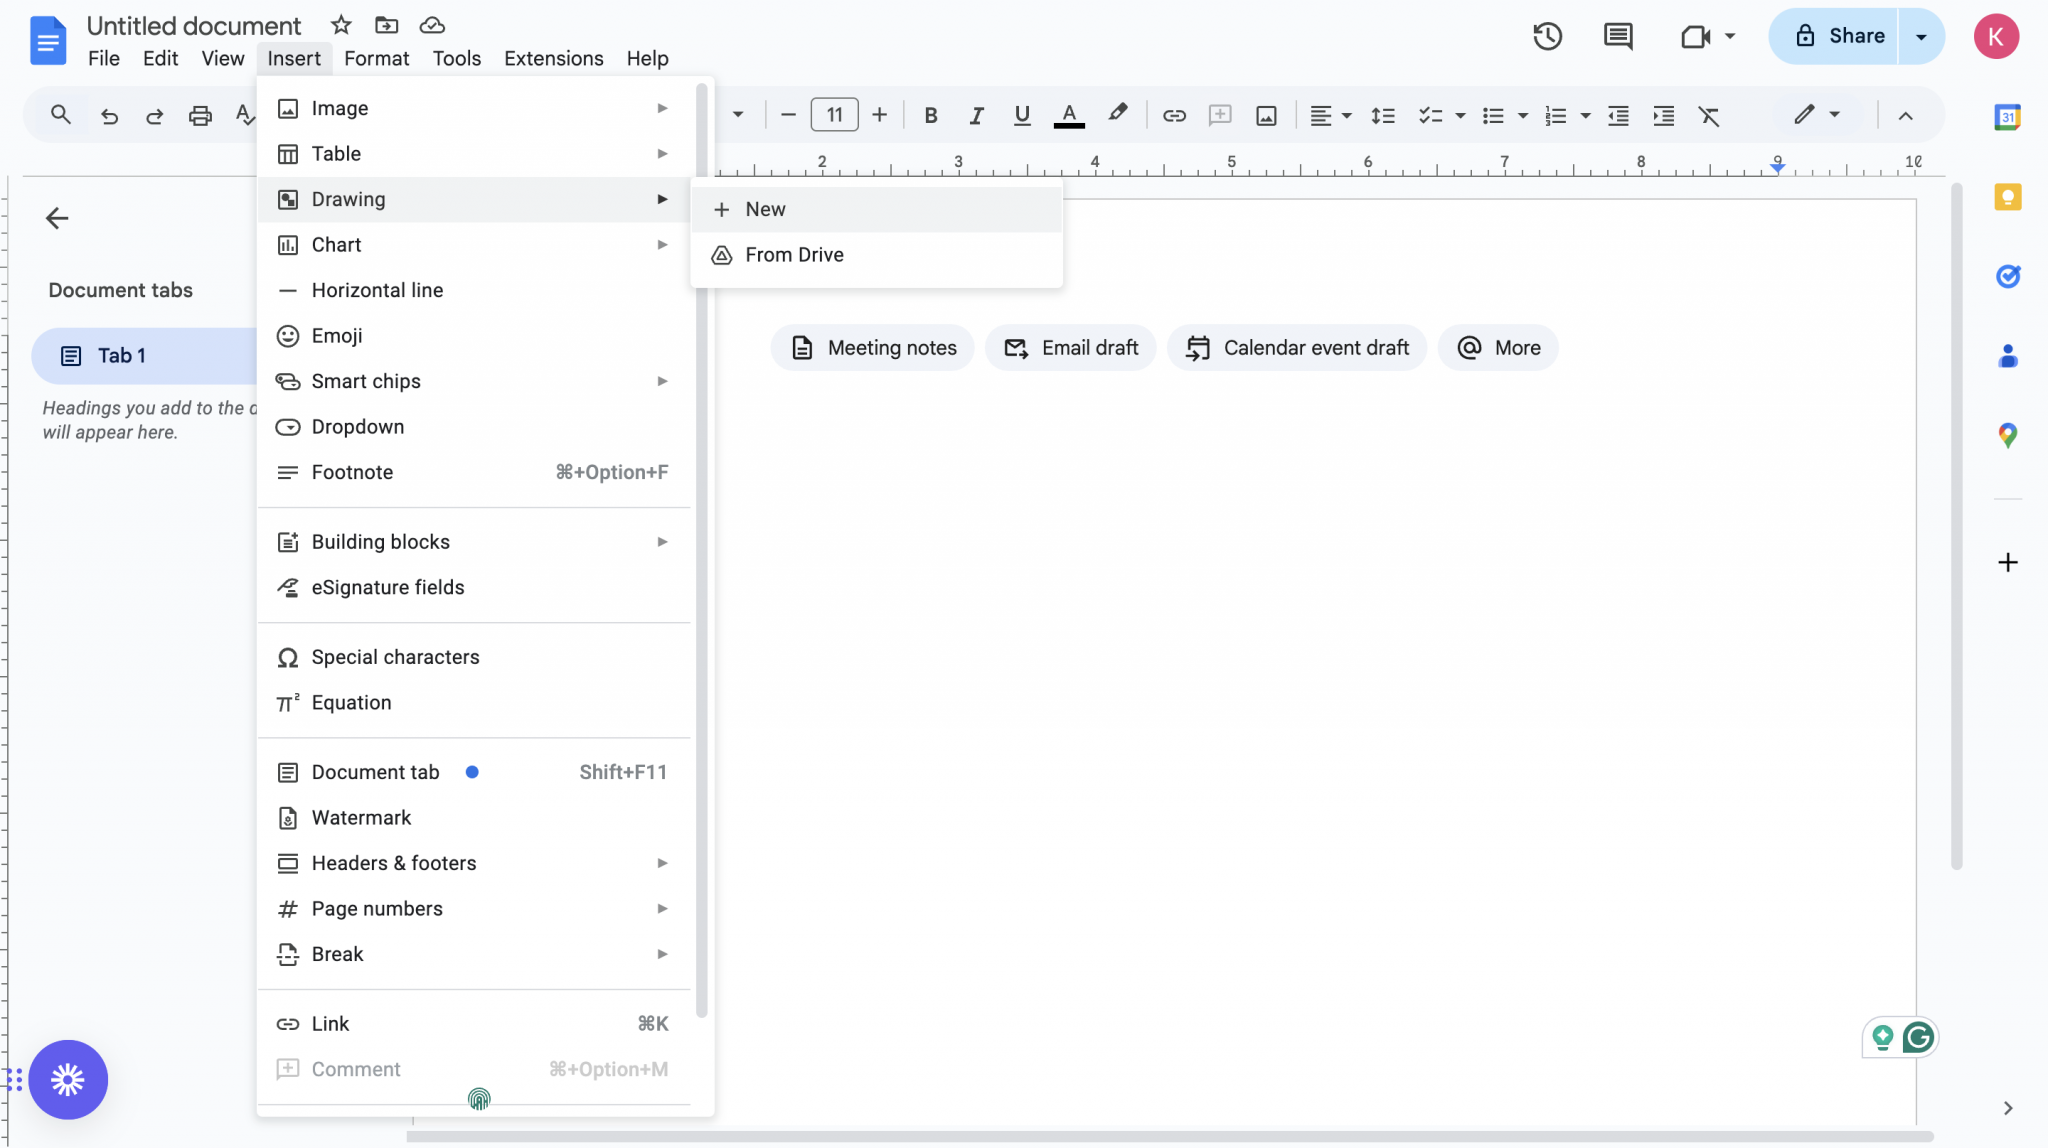Open the text color picker
Screen dimensions: 2048x1148
point(1067,115)
